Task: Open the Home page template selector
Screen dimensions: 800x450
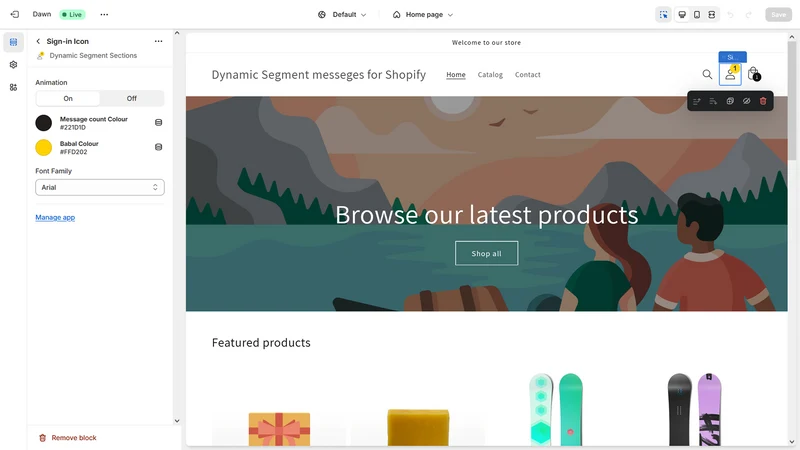Action: 423,15
